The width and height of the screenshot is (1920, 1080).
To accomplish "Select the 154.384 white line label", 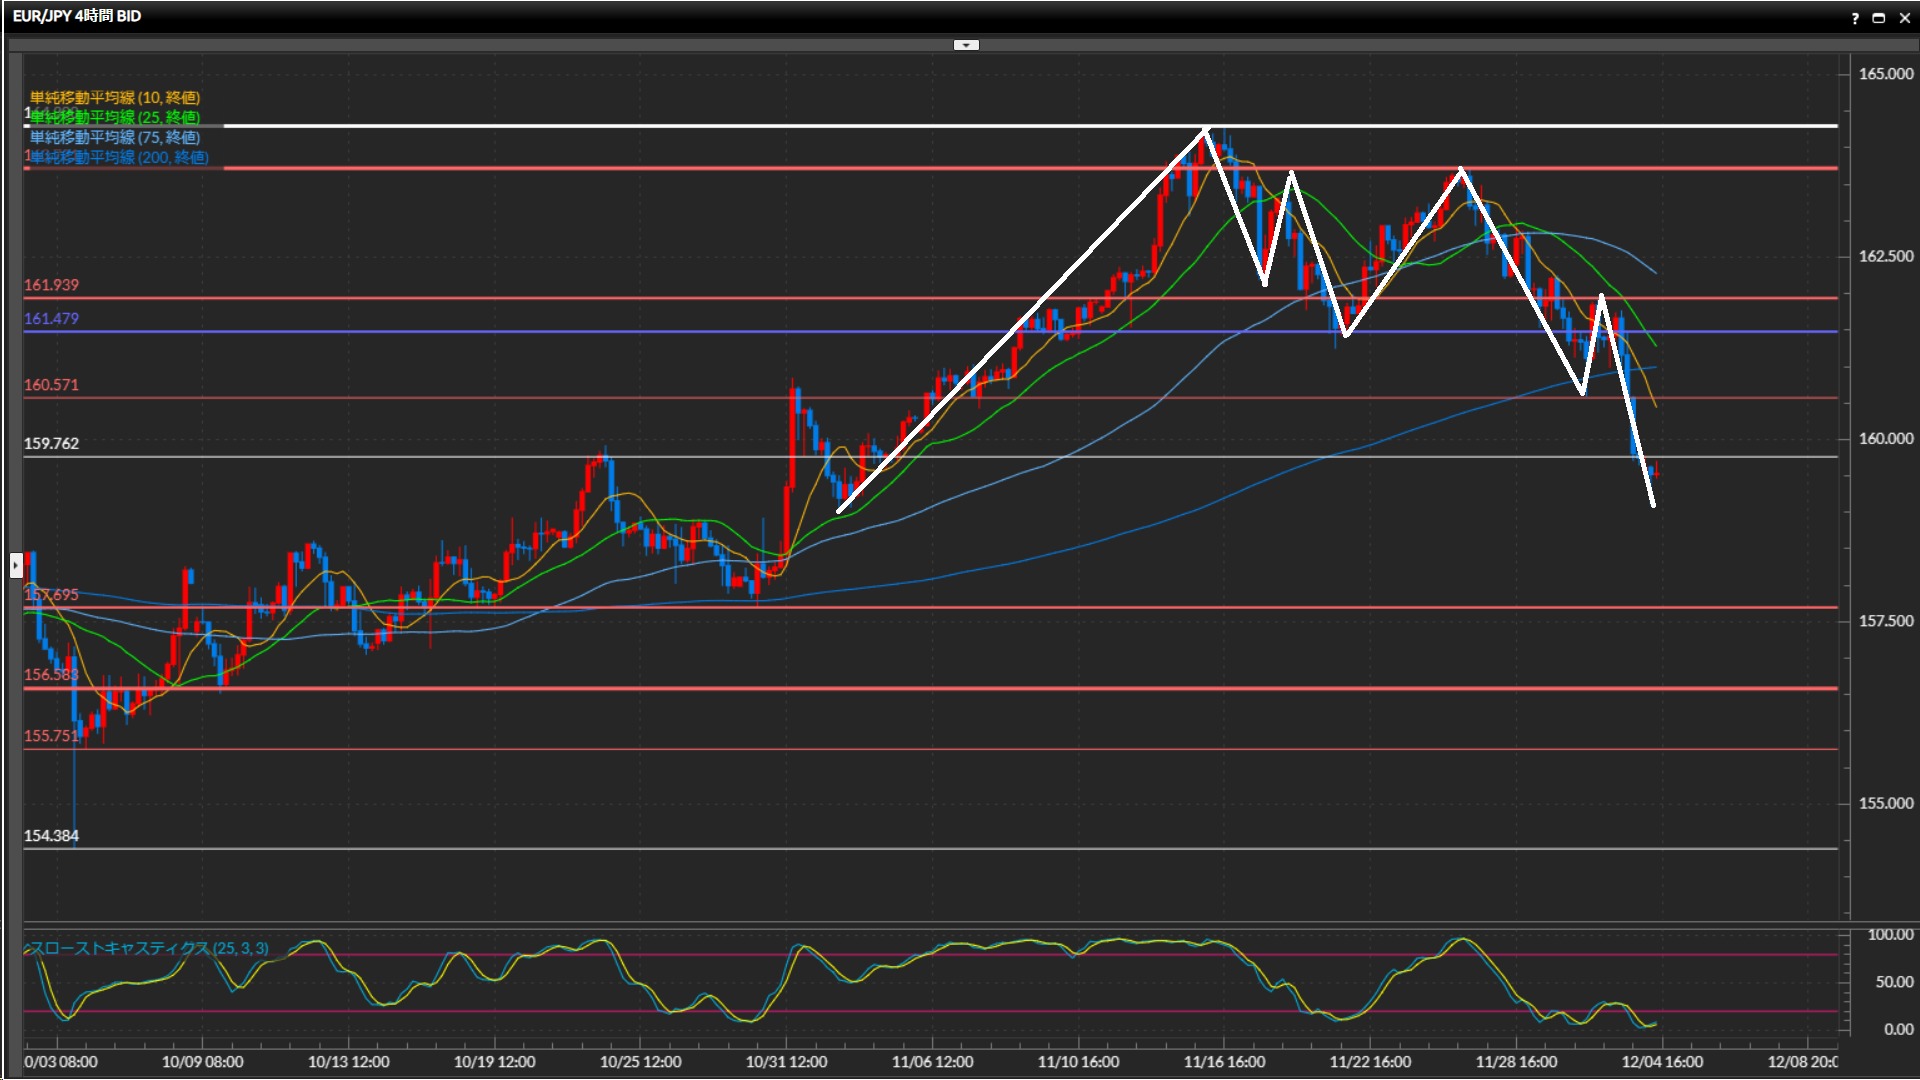I will point(51,836).
